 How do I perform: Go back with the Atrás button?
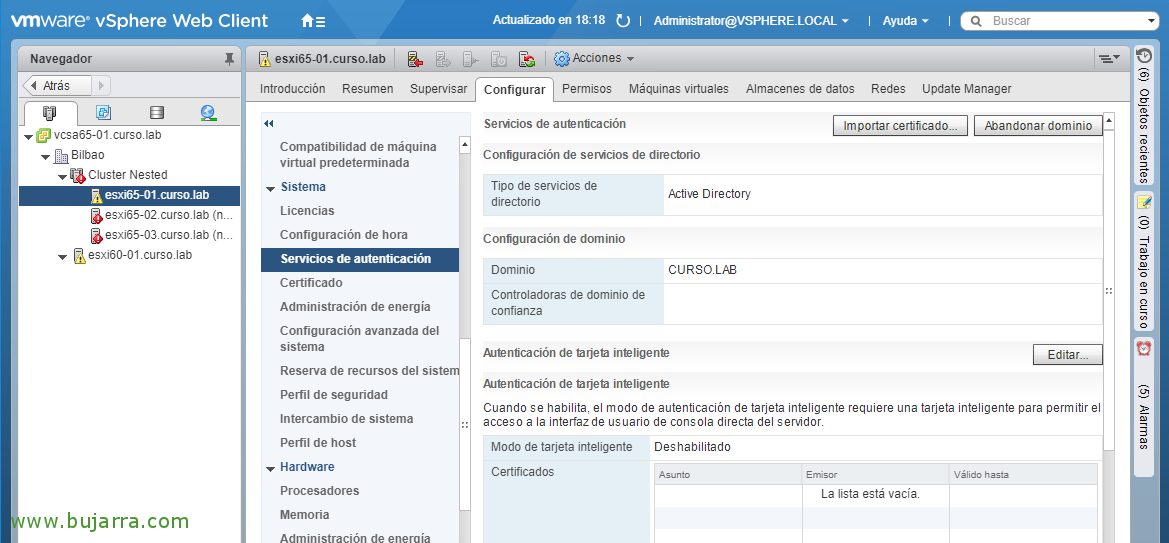(57, 85)
